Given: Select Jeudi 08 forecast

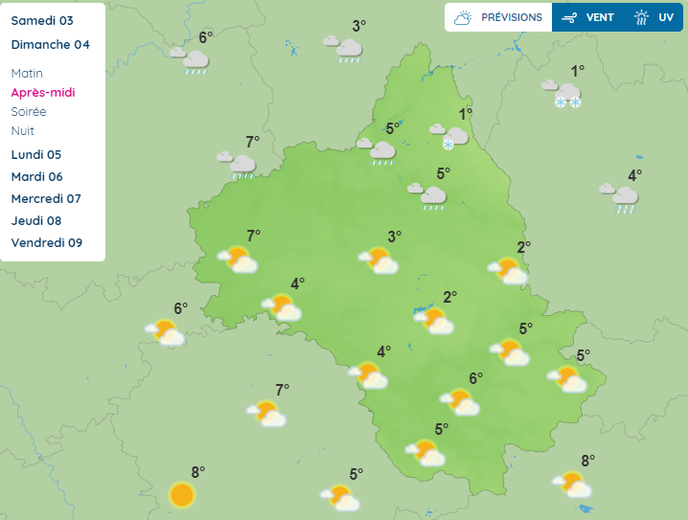Looking at the screenshot, I should click(x=36, y=221).
